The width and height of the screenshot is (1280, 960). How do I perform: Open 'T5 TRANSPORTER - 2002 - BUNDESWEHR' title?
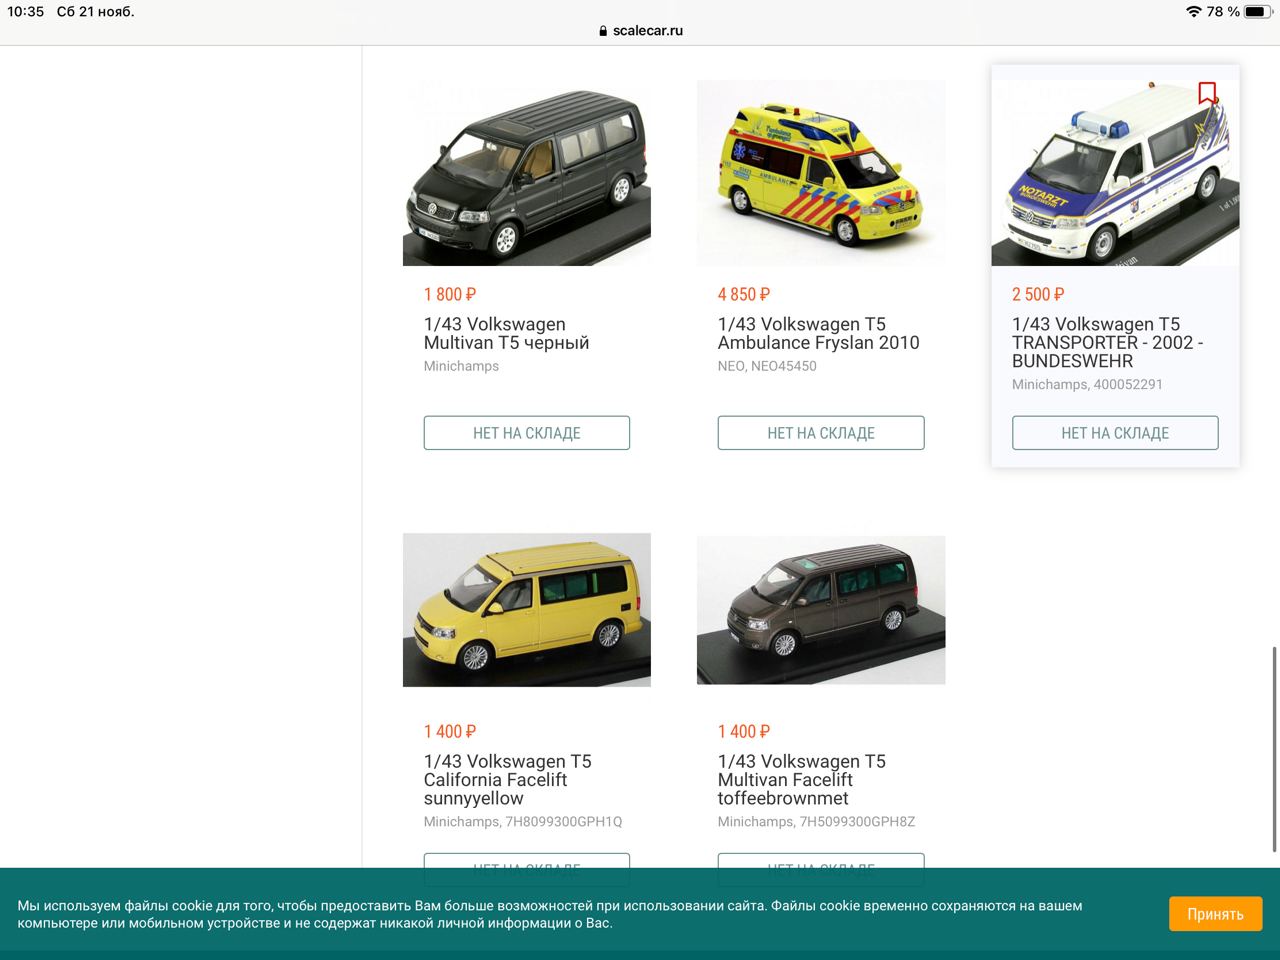1107,342
